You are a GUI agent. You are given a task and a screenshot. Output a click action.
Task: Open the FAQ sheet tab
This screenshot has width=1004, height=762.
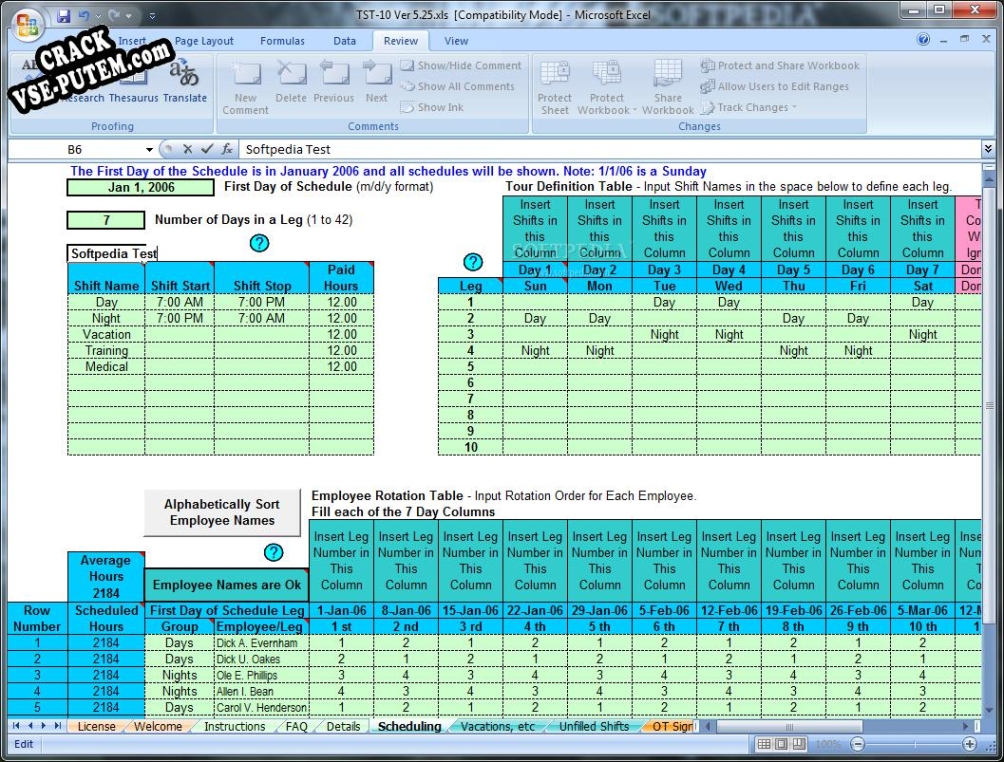point(296,727)
